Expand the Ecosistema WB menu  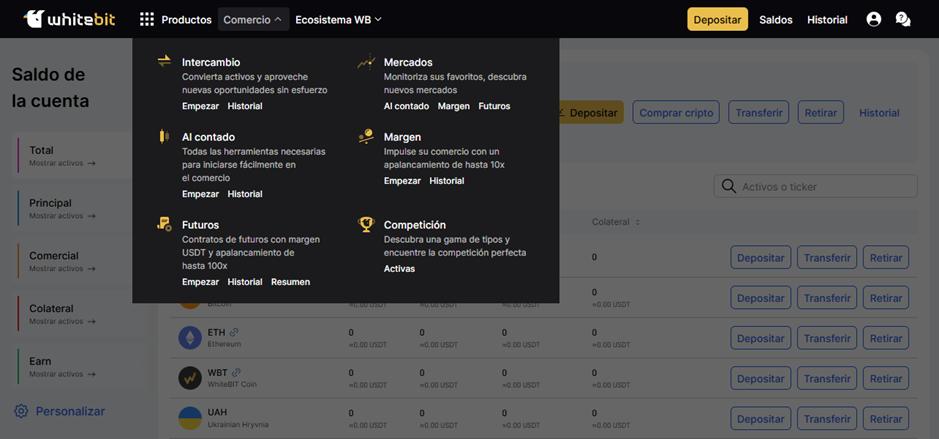coord(338,20)
